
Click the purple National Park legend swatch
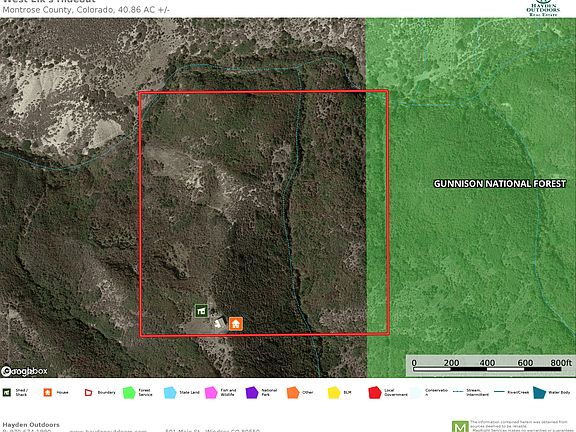252,392
